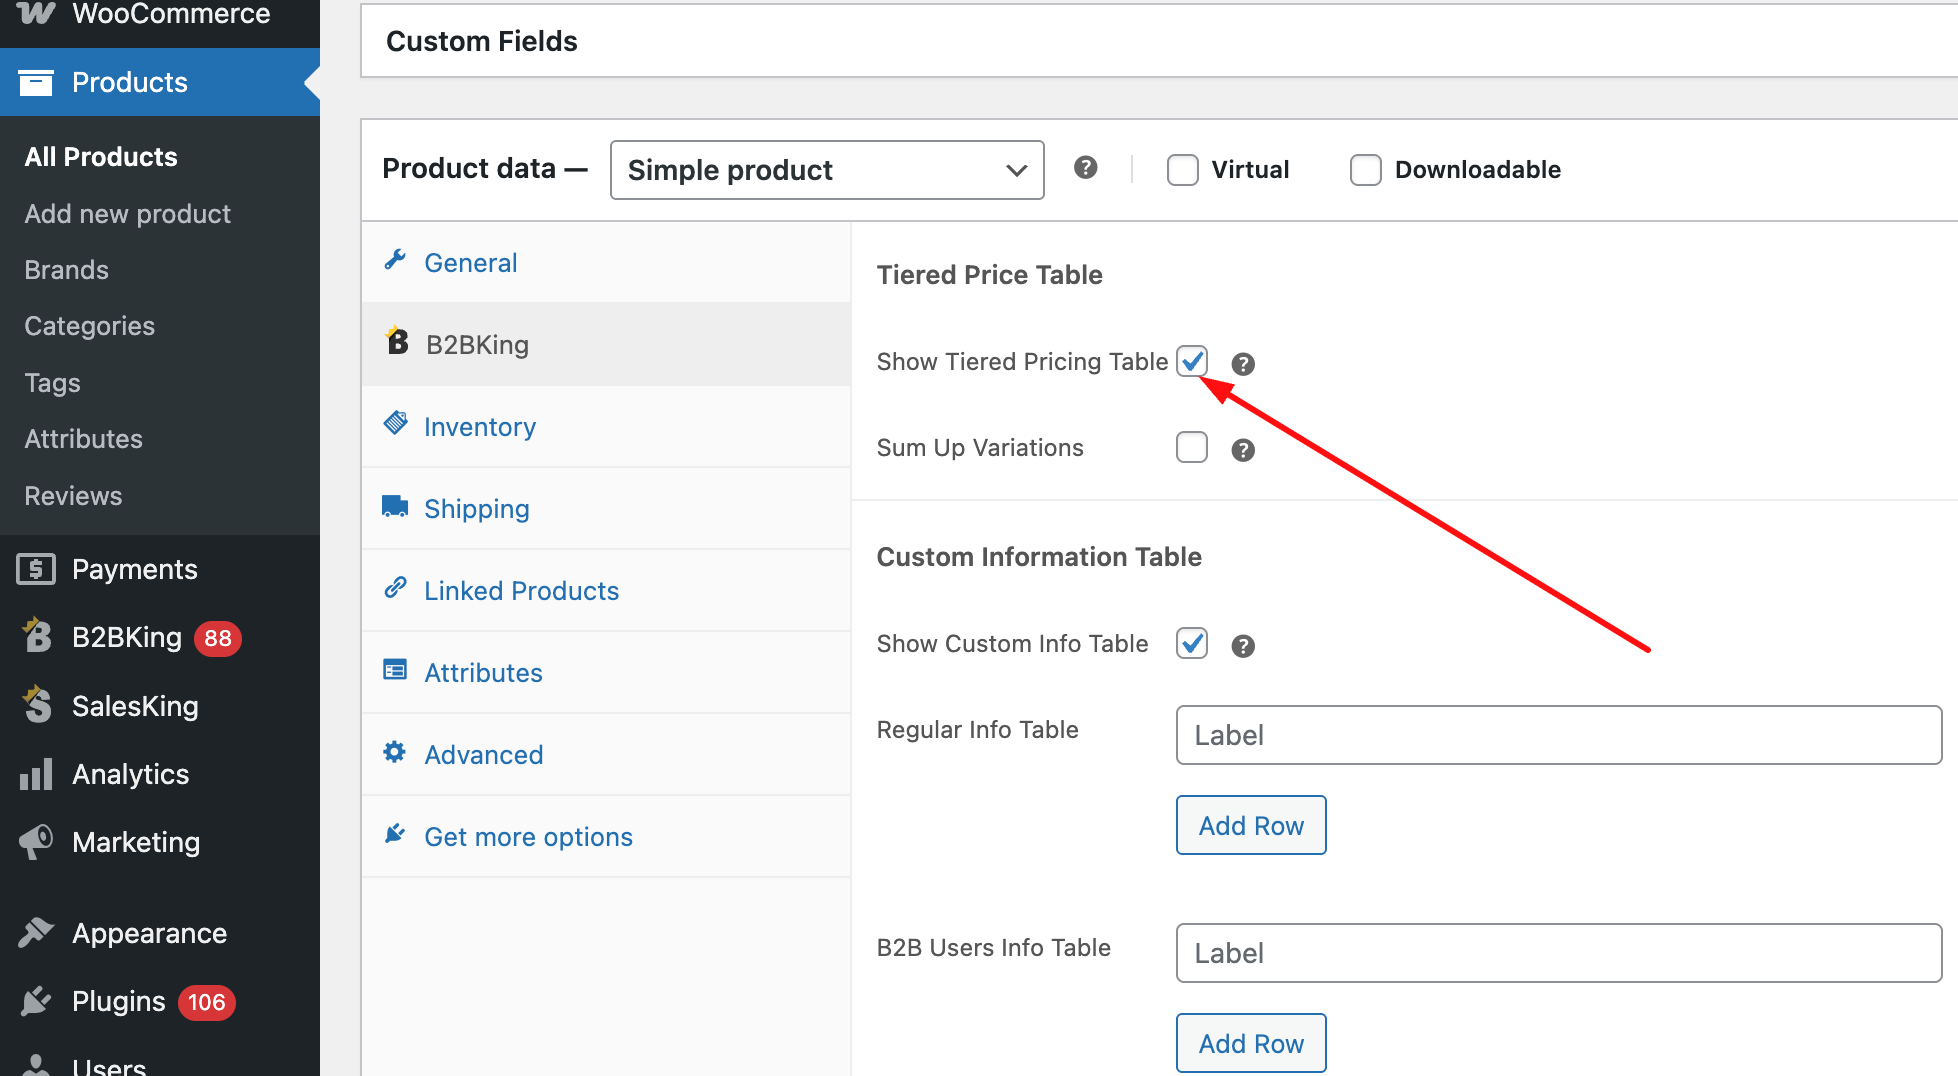Open Categories submenu link
Image resolution: width=1958 pixels, height=1076 pixels.
tap(90, 326)
